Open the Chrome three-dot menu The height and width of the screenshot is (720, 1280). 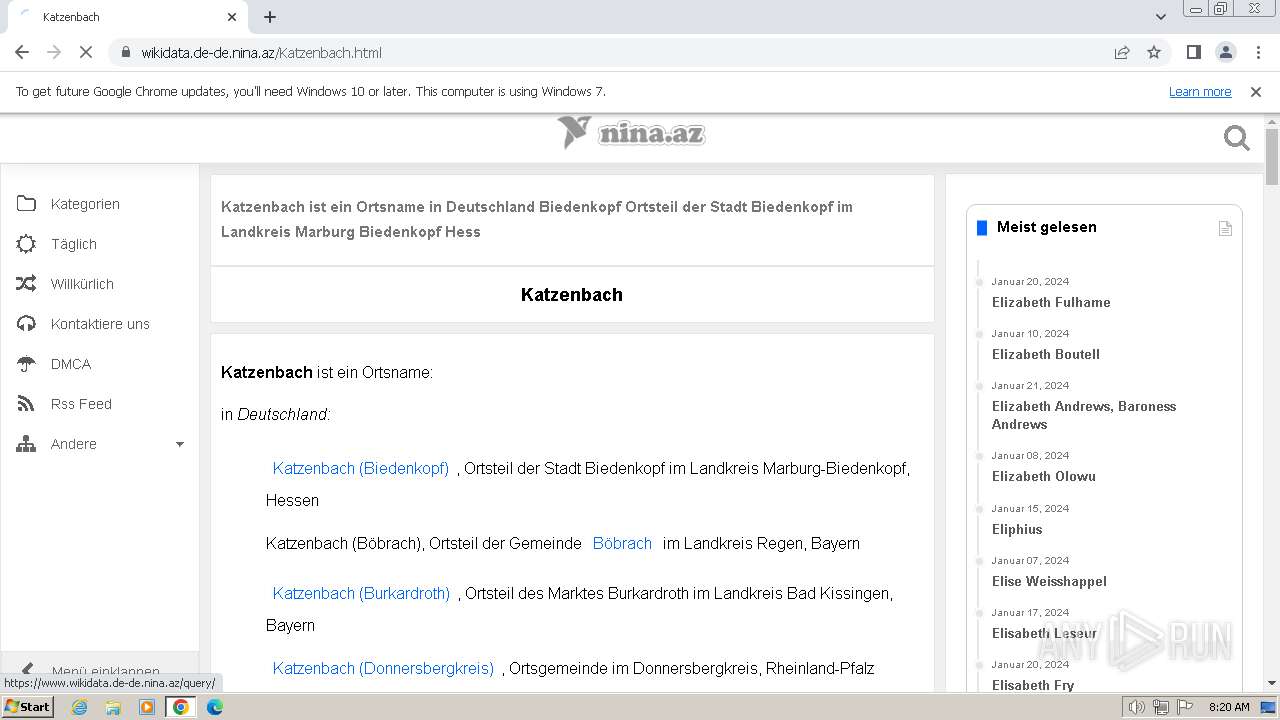(1257, 53)
